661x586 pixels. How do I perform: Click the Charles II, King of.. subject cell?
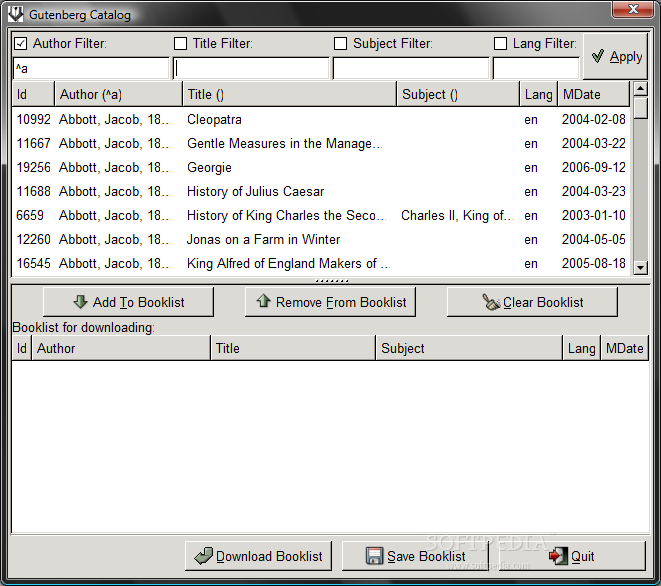(457, 215)
